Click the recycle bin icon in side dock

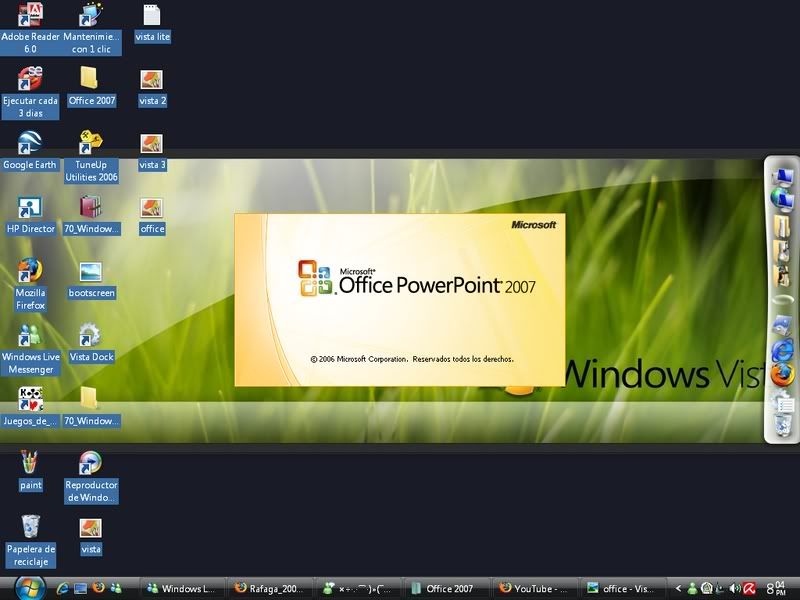coord(783,425)
